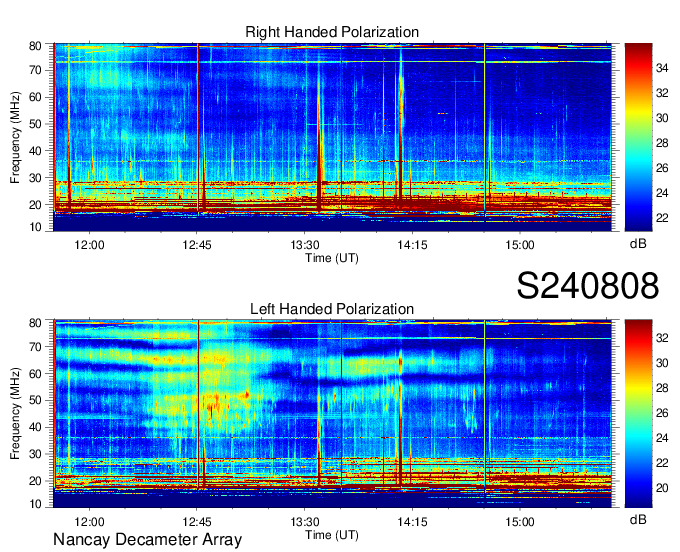
Task: Click the 40 MHz tick on bottom plot
Action: tap(35, 427)
